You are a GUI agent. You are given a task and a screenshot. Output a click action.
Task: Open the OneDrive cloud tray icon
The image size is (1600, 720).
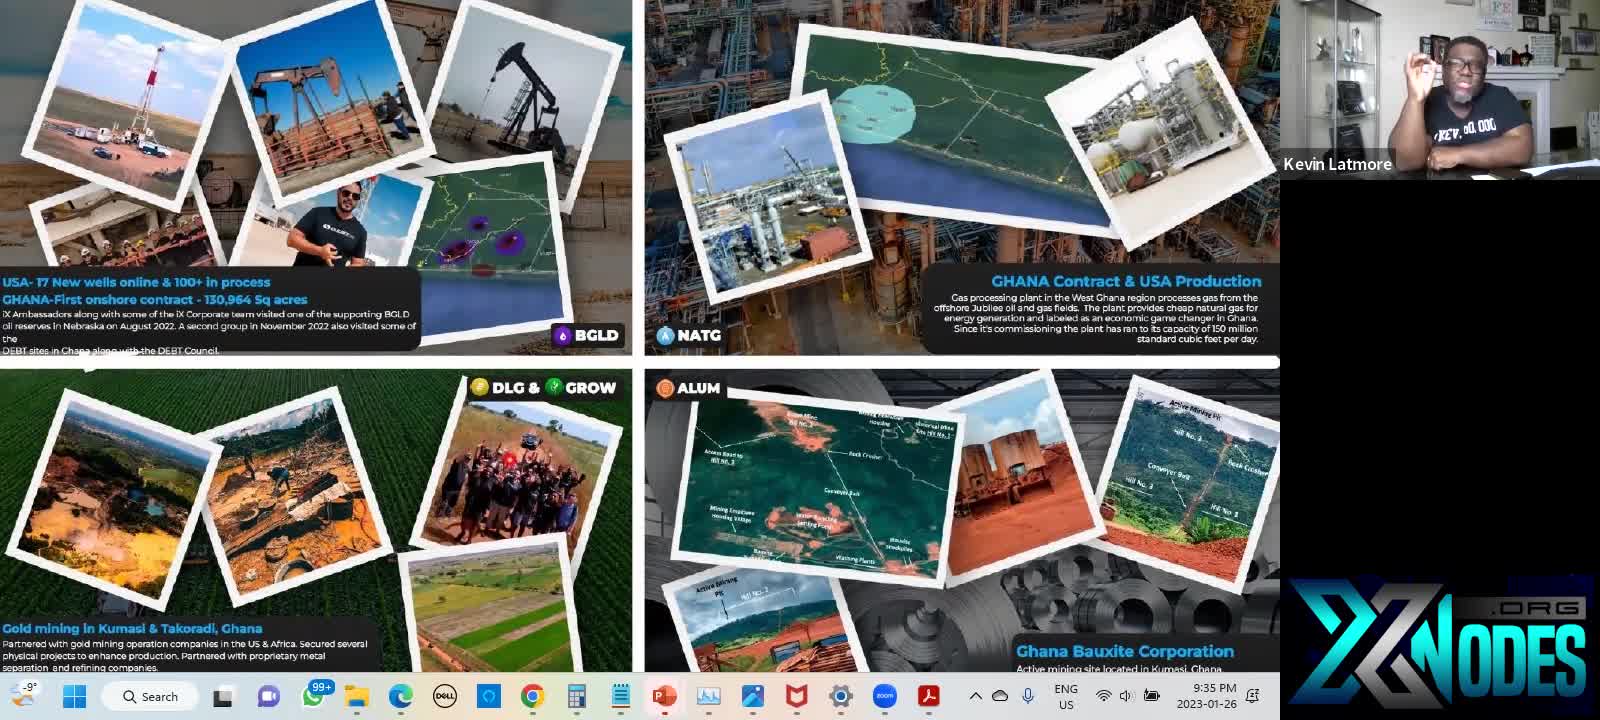[1001, 696]
